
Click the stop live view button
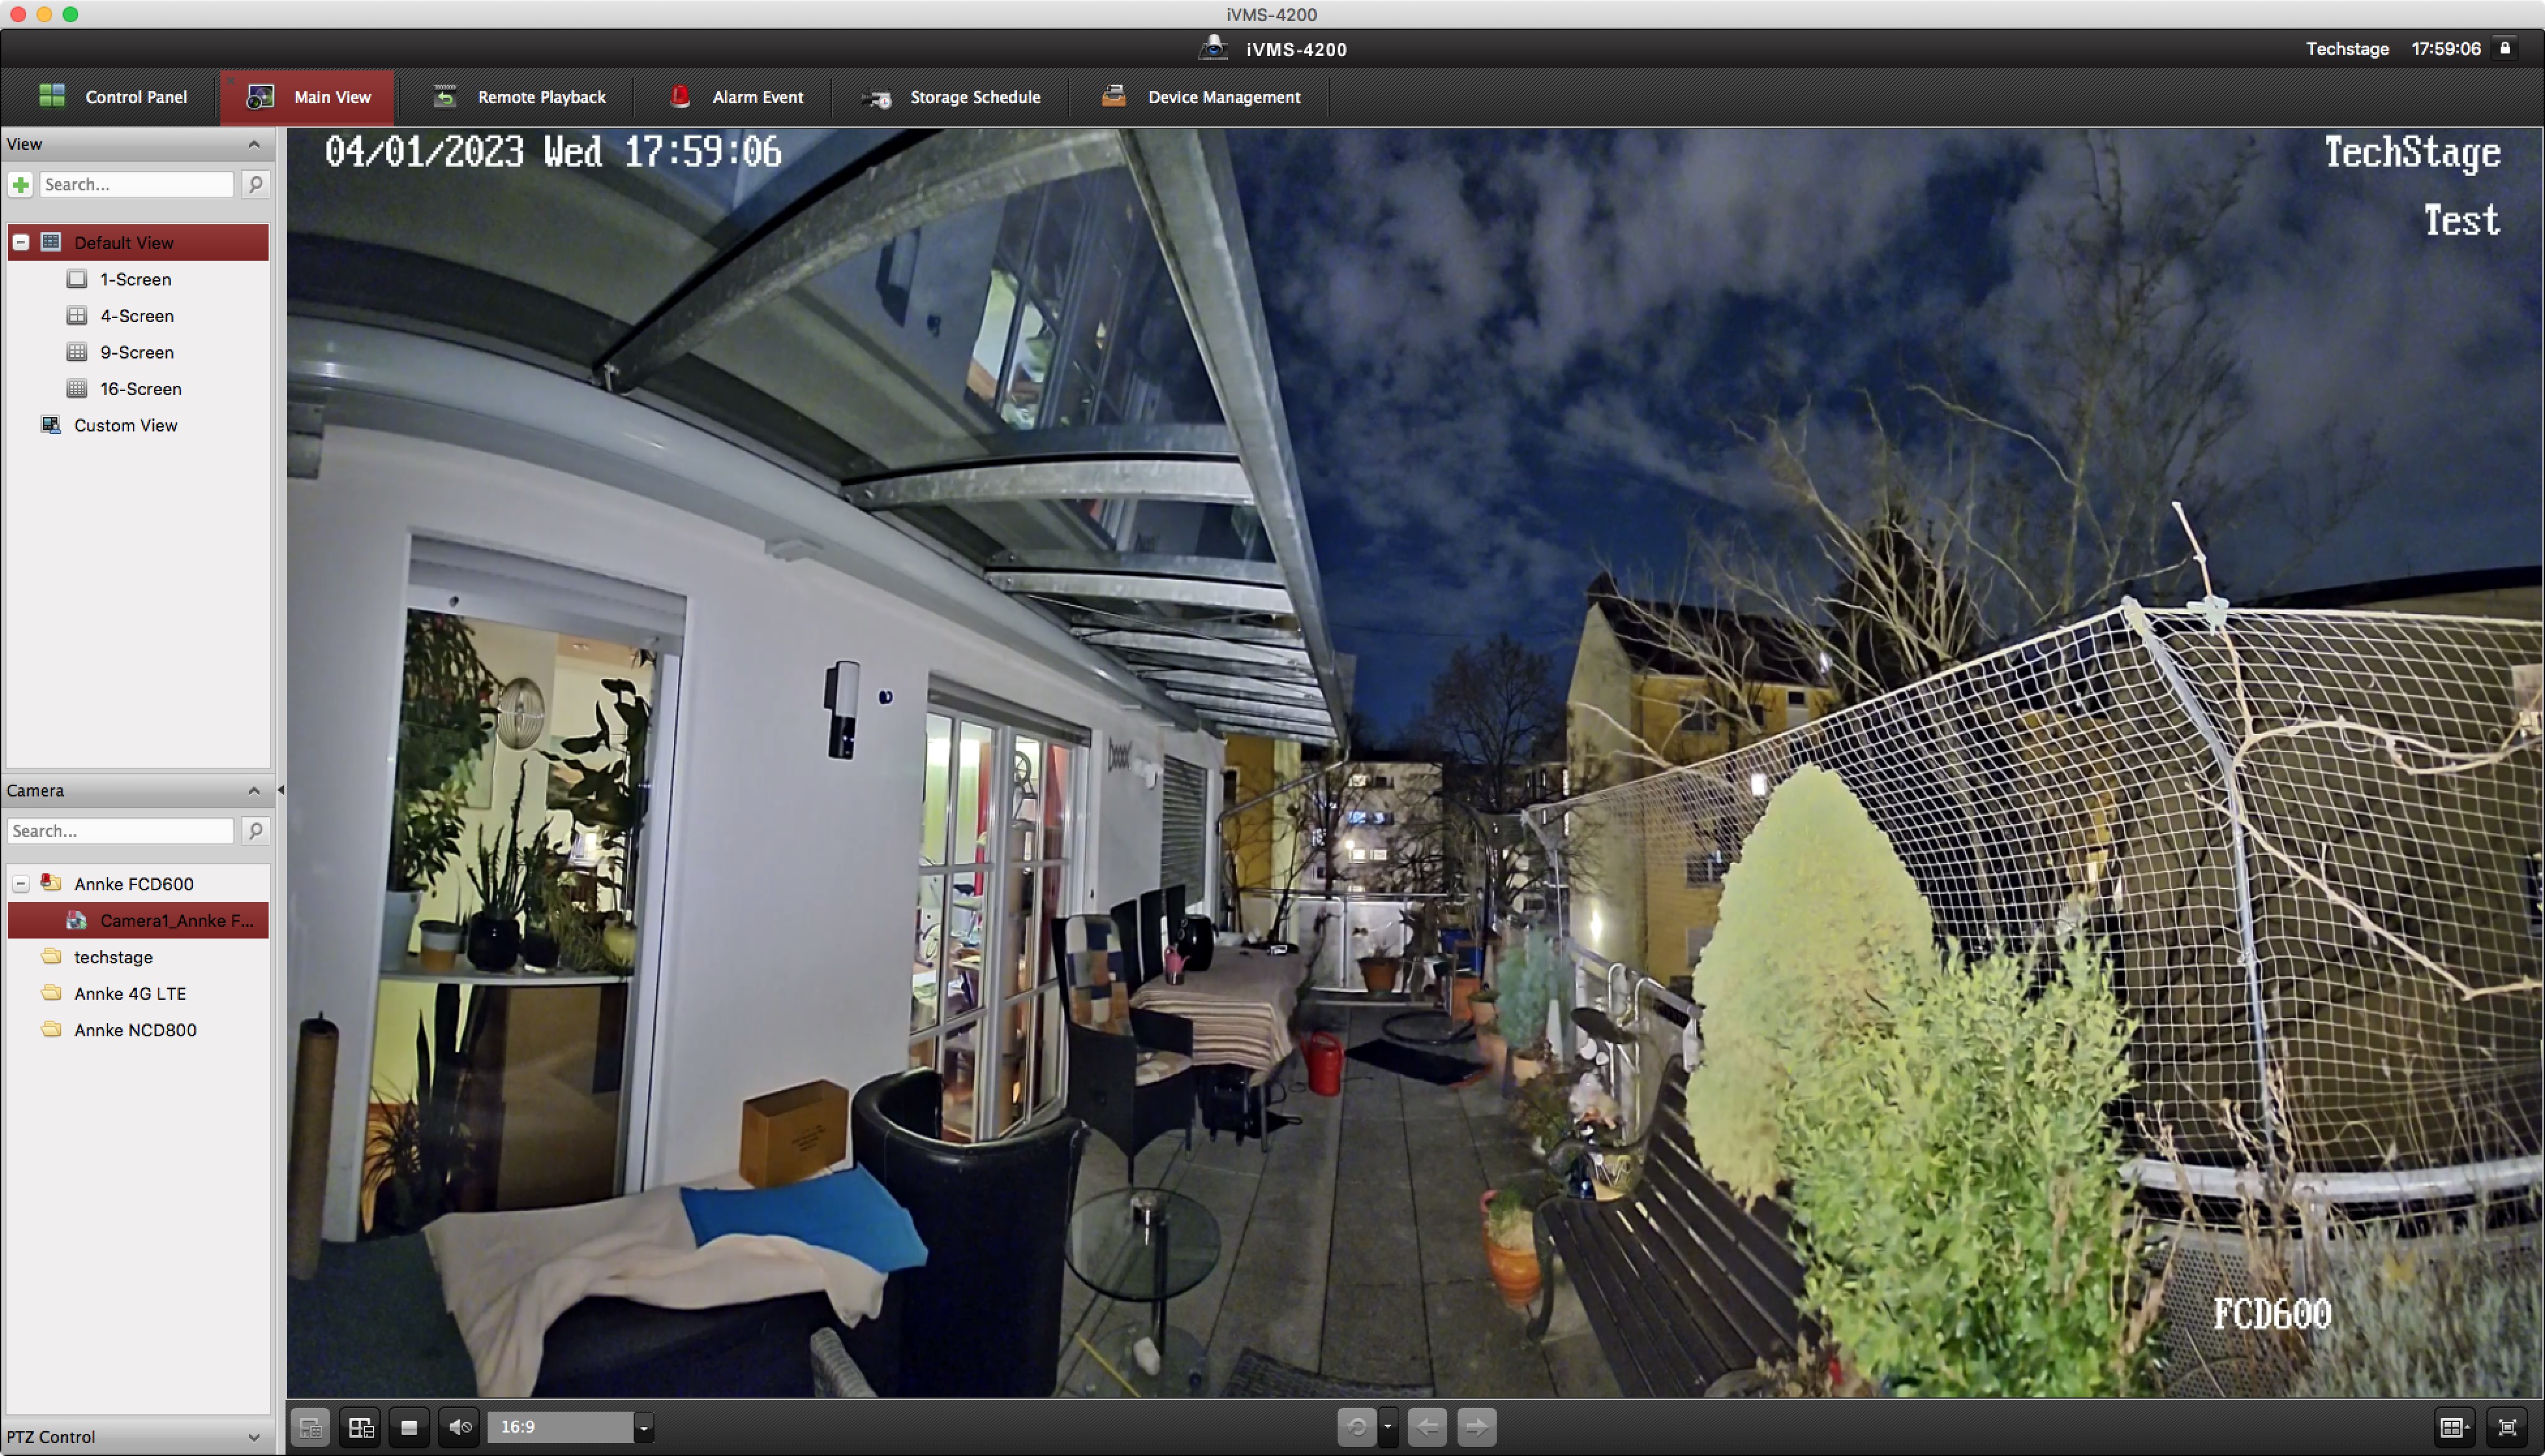pos(409,1427)
